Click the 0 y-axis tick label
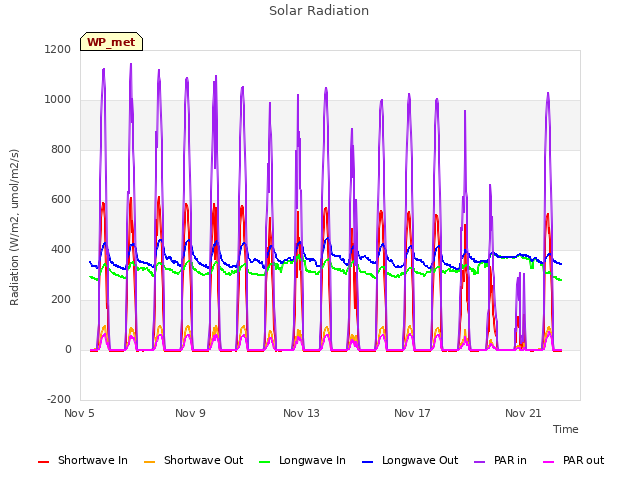 pyautogui.click(x=68, y=349)
